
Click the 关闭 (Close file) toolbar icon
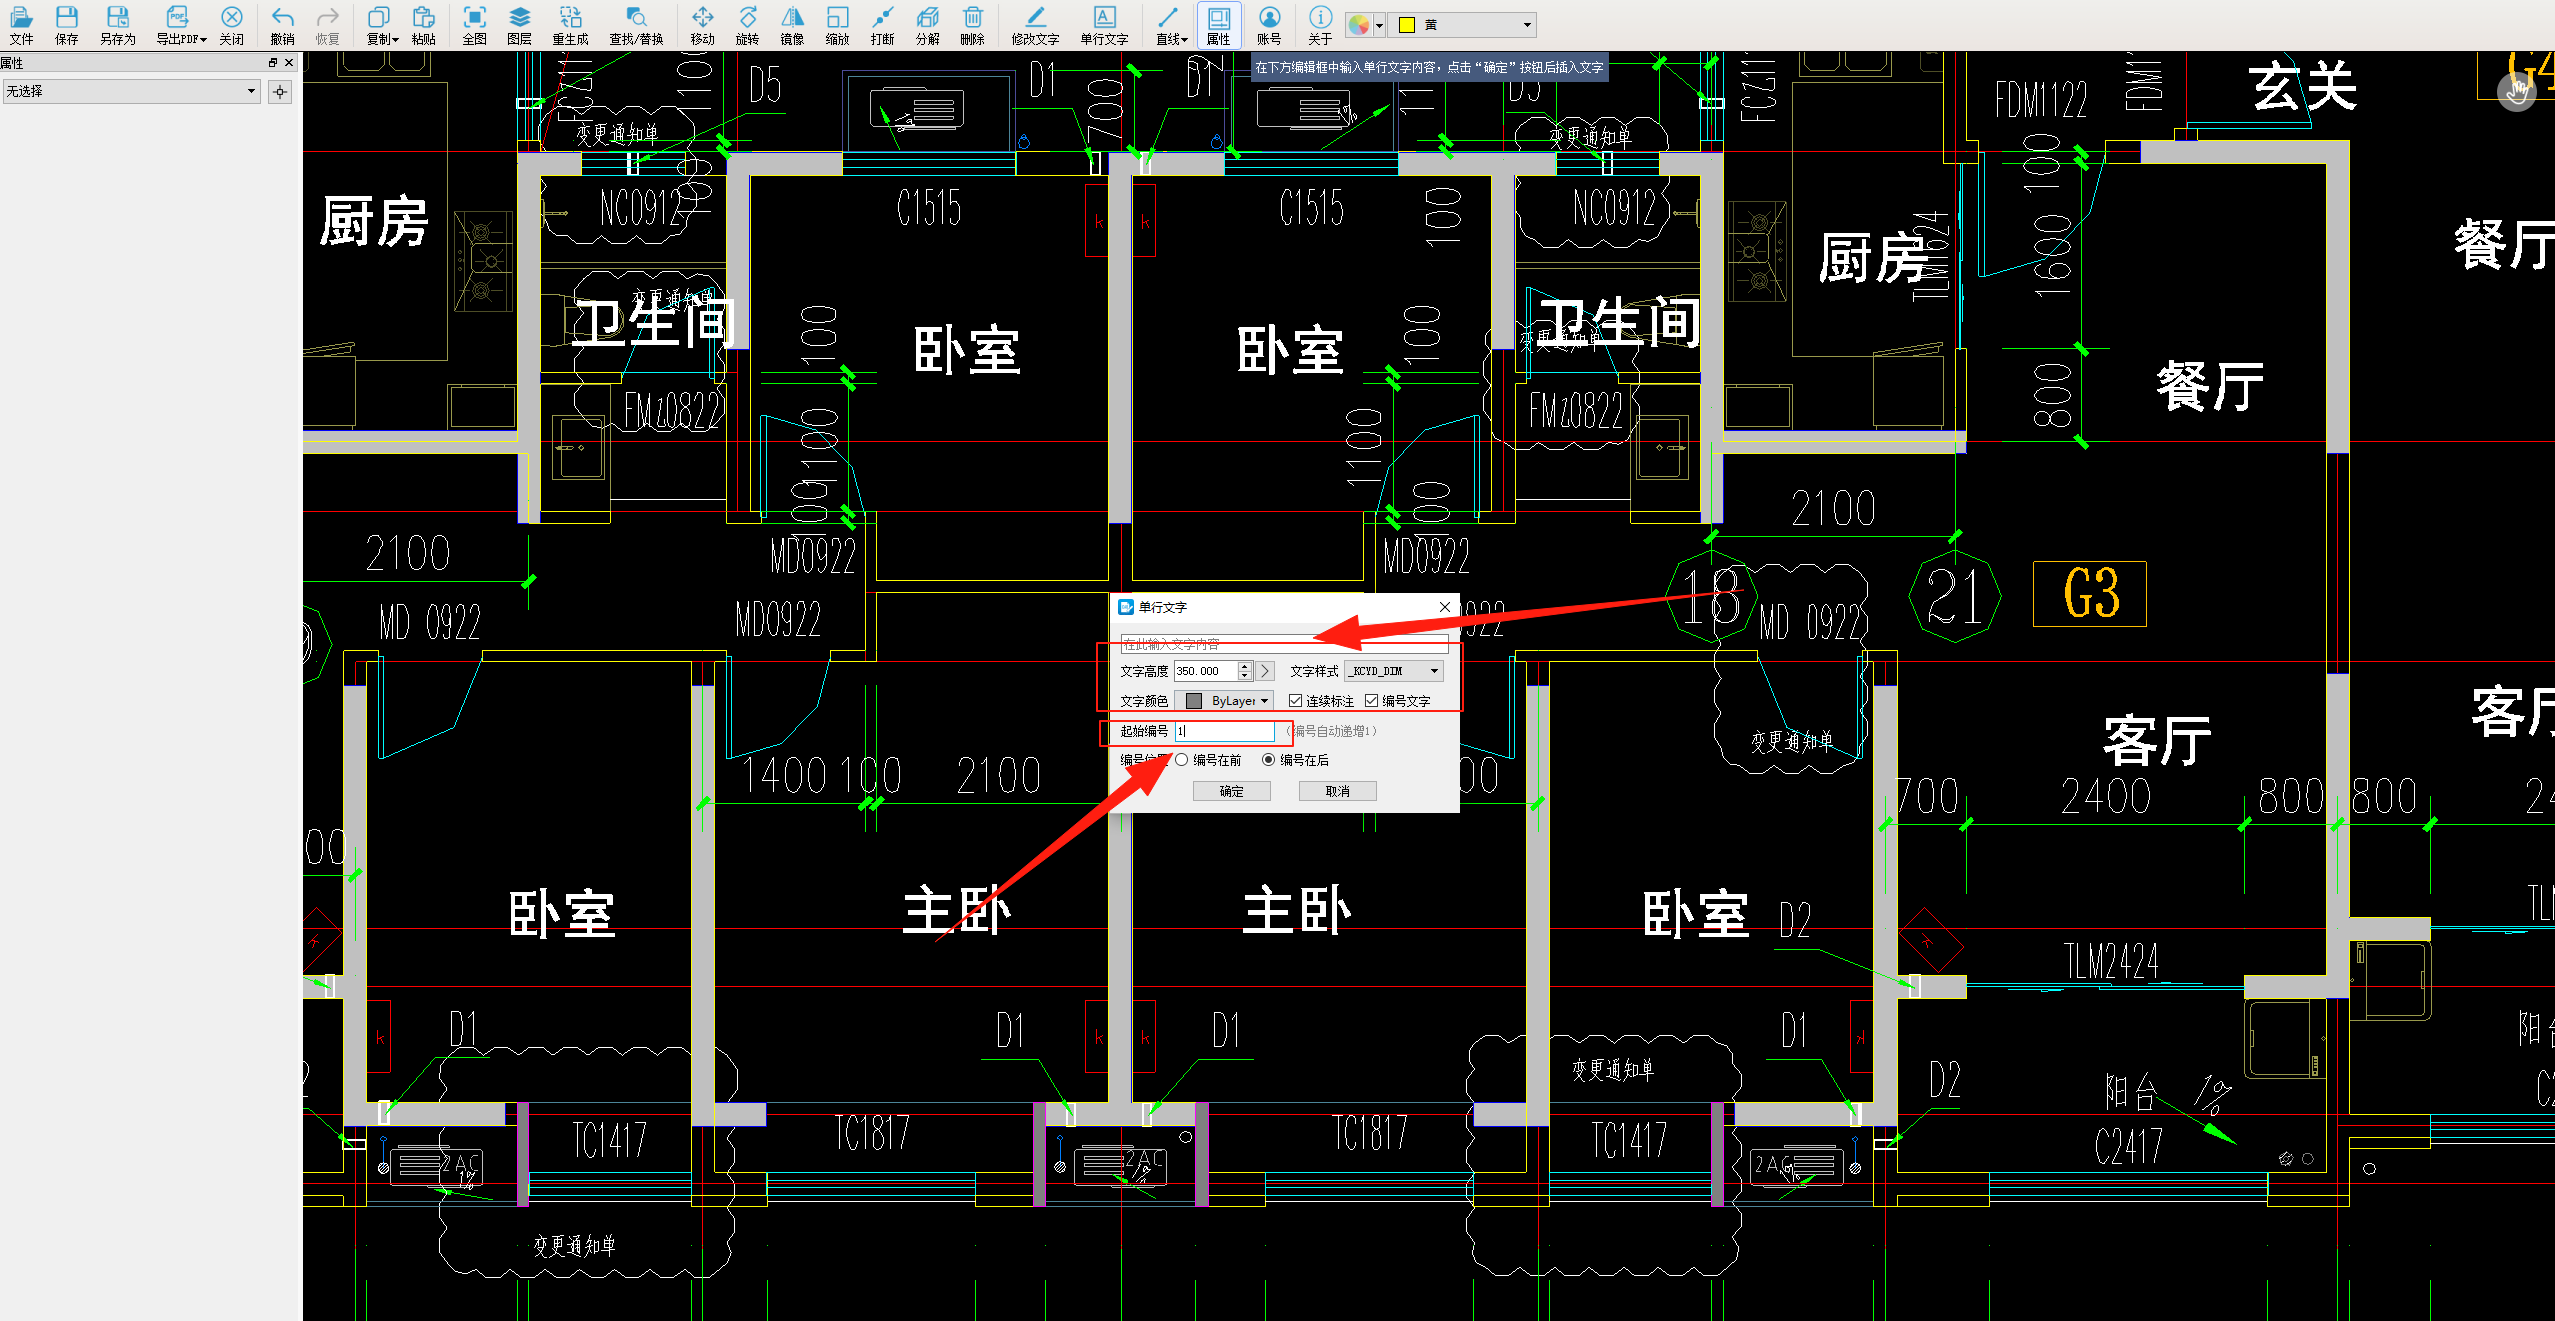(231, 25)
